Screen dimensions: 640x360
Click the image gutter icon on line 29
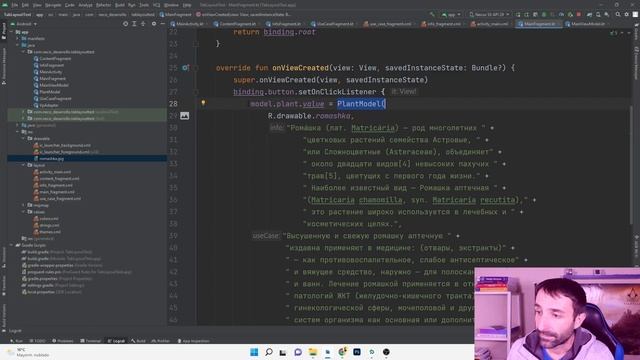coord(184,116)
